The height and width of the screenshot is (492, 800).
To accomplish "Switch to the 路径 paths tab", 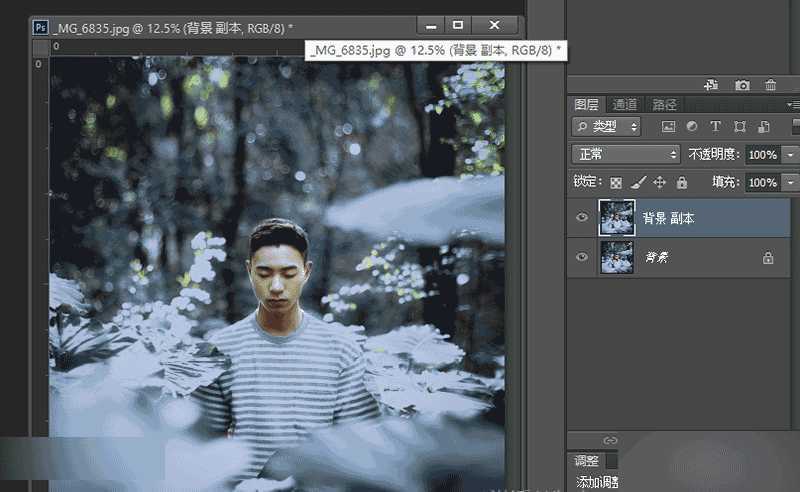I will click(664, 105).
